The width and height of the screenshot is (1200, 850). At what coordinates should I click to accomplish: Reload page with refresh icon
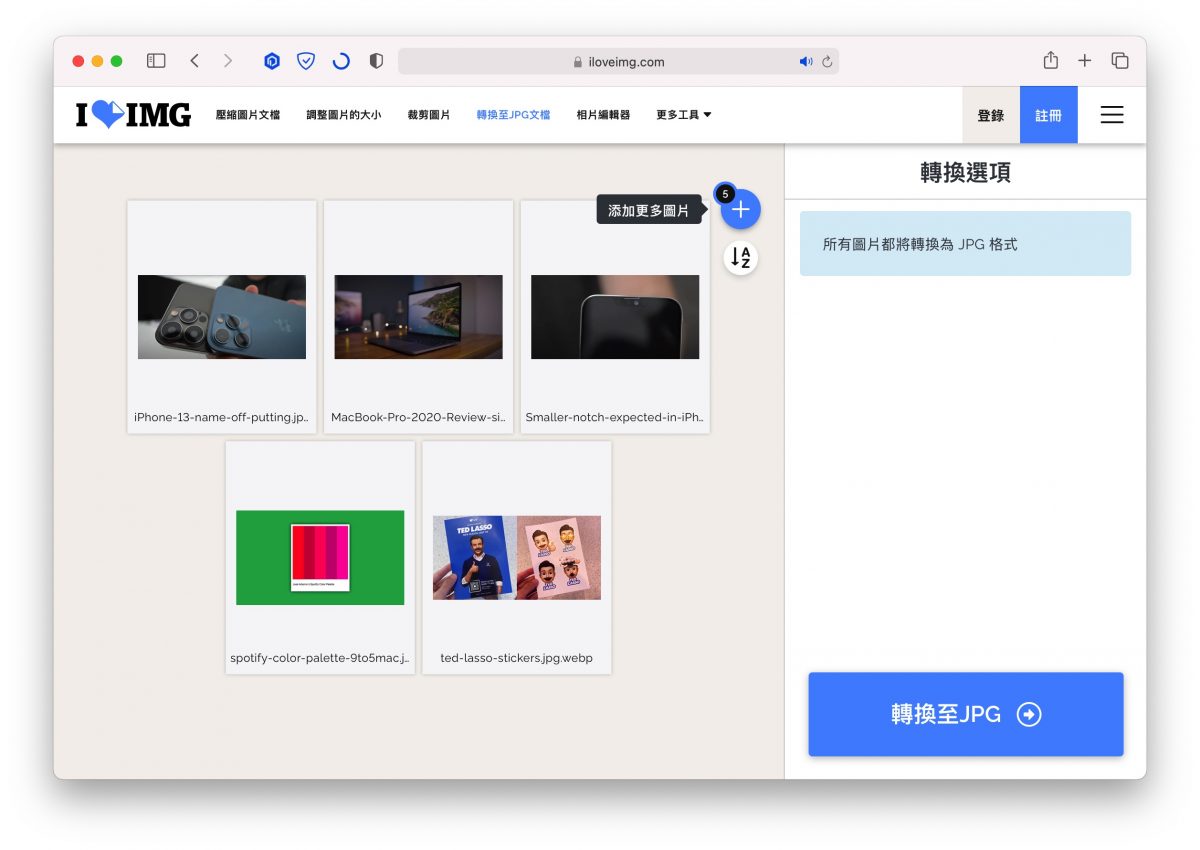(827, 62)
